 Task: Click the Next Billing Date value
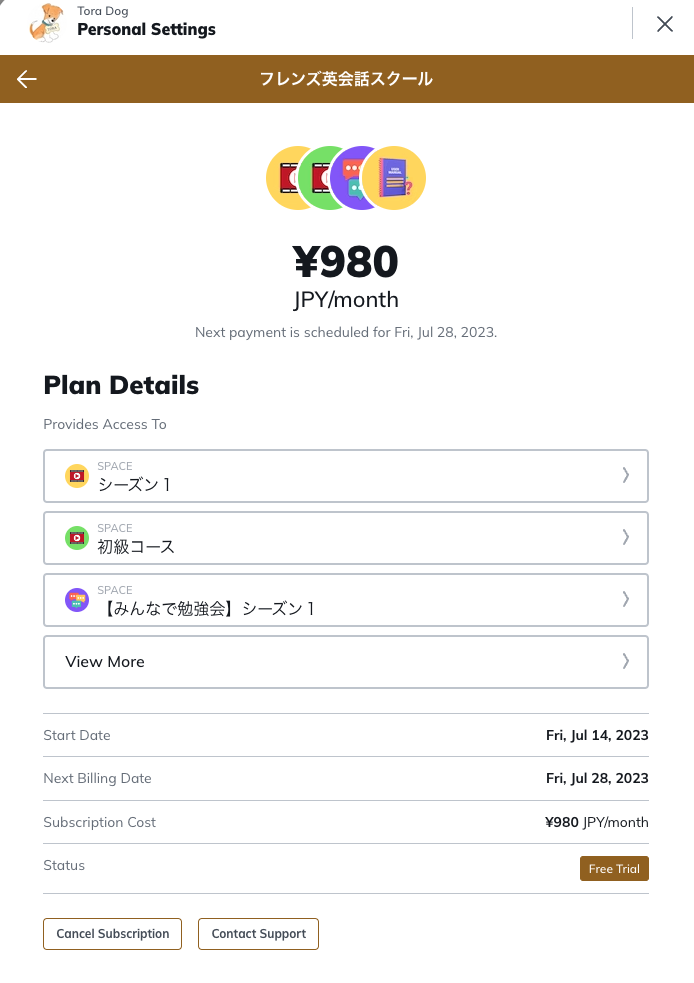pyautogui.click(x=597, y=779)
